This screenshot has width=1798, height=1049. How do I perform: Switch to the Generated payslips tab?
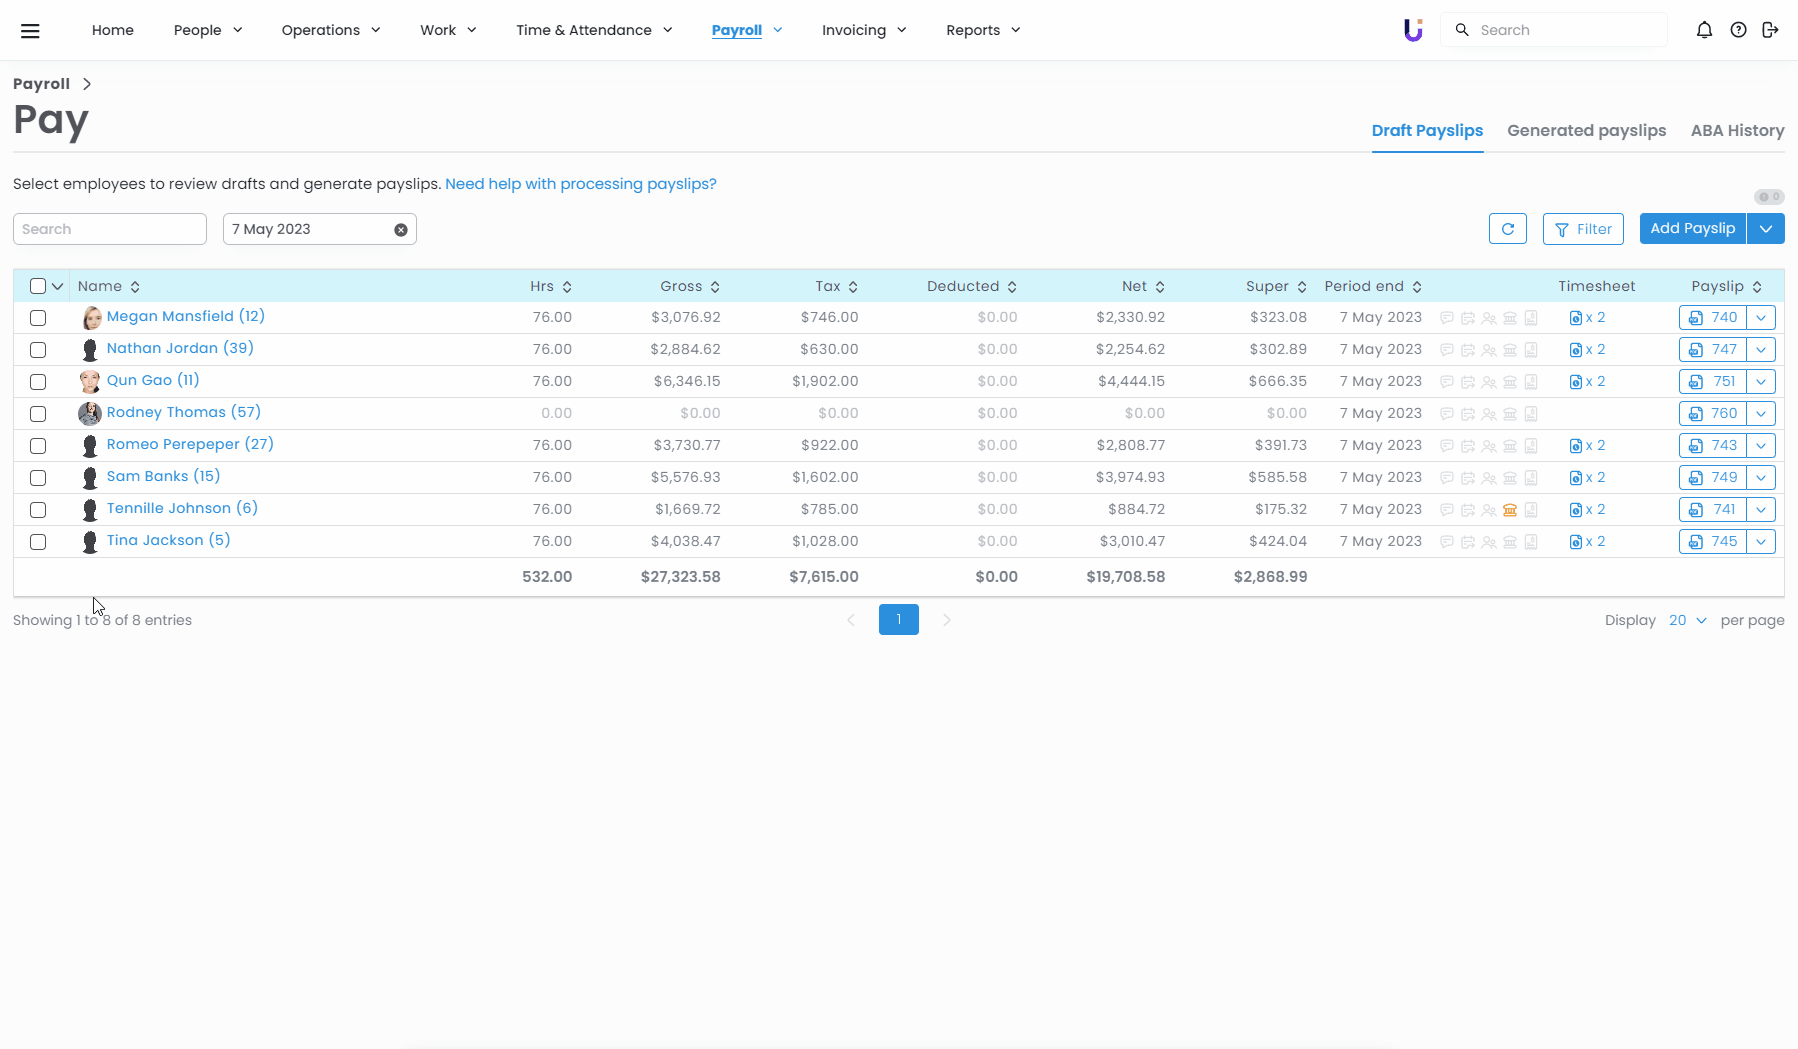(1586, 130)
